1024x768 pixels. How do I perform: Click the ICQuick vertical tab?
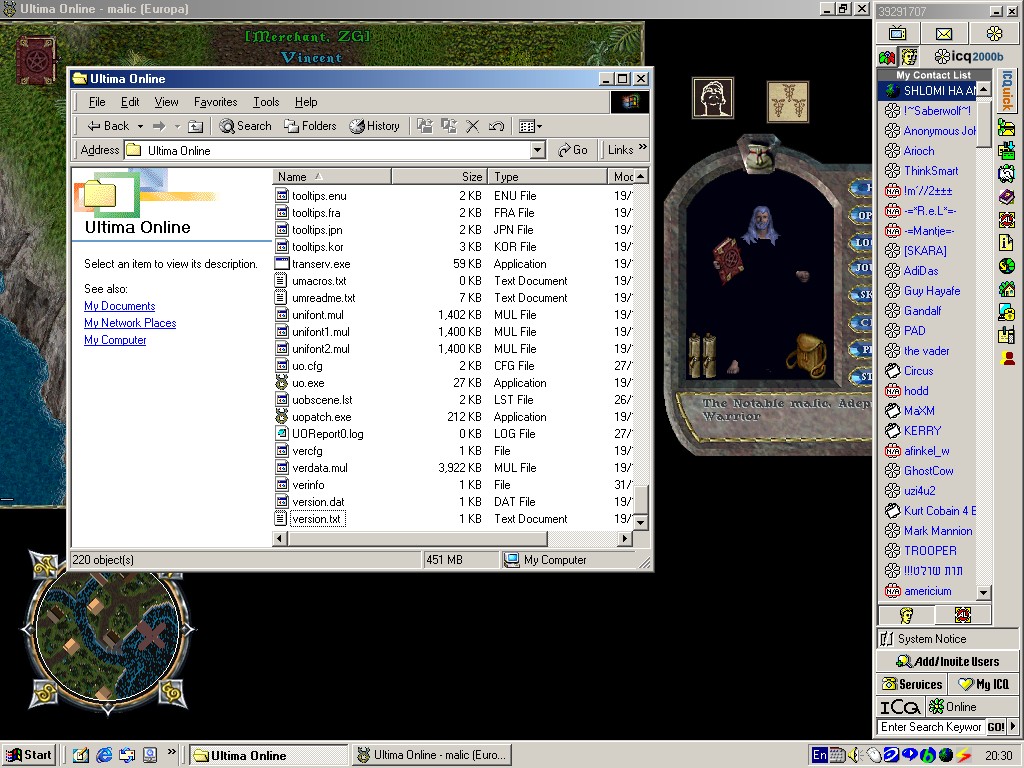click(1006, 91)
